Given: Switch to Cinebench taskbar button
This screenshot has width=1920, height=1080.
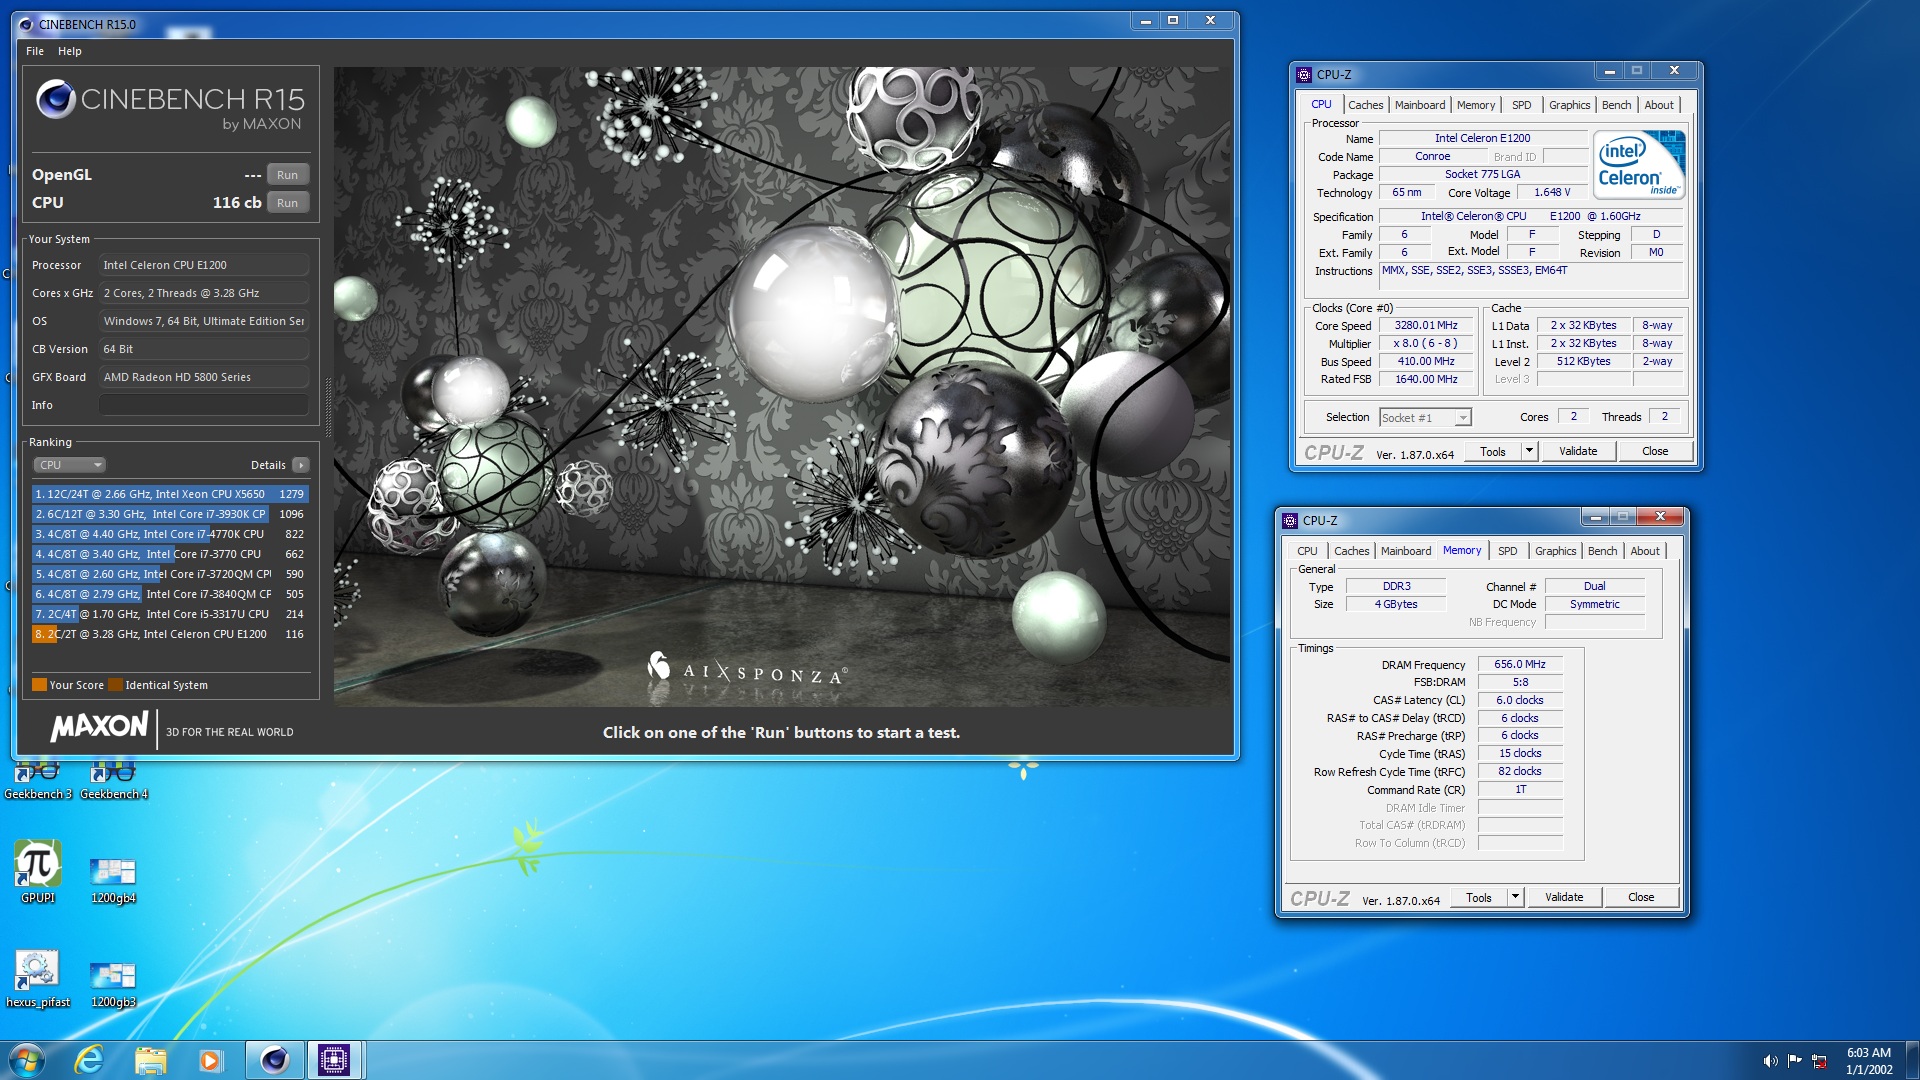Looking at the screenshot, I should pos(274,1060).
